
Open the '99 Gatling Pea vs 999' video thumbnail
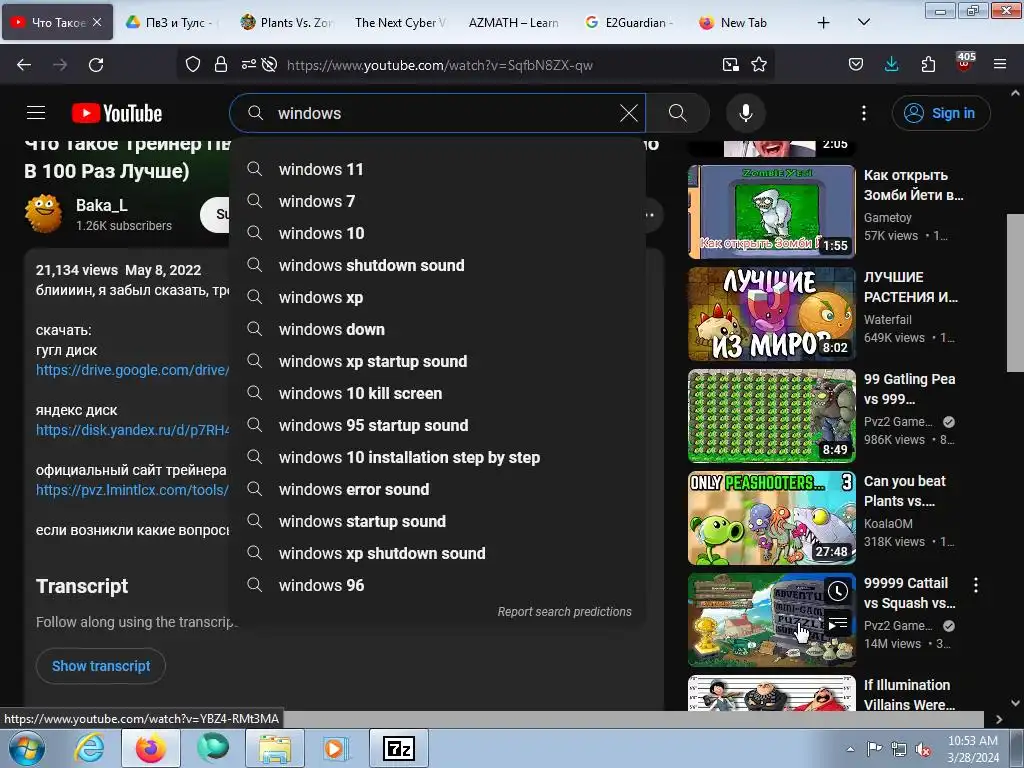[771, 415]
